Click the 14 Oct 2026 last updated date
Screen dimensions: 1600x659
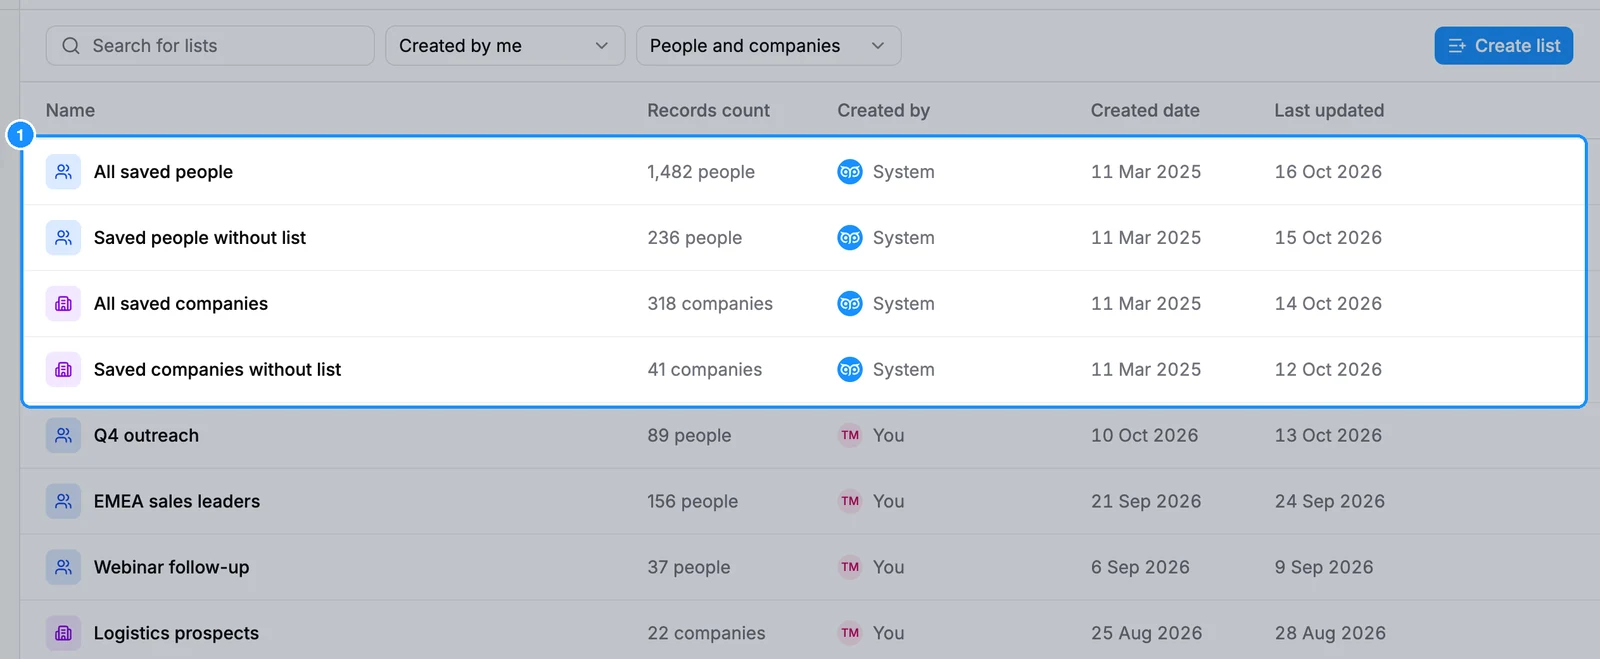pos(1328,304)
